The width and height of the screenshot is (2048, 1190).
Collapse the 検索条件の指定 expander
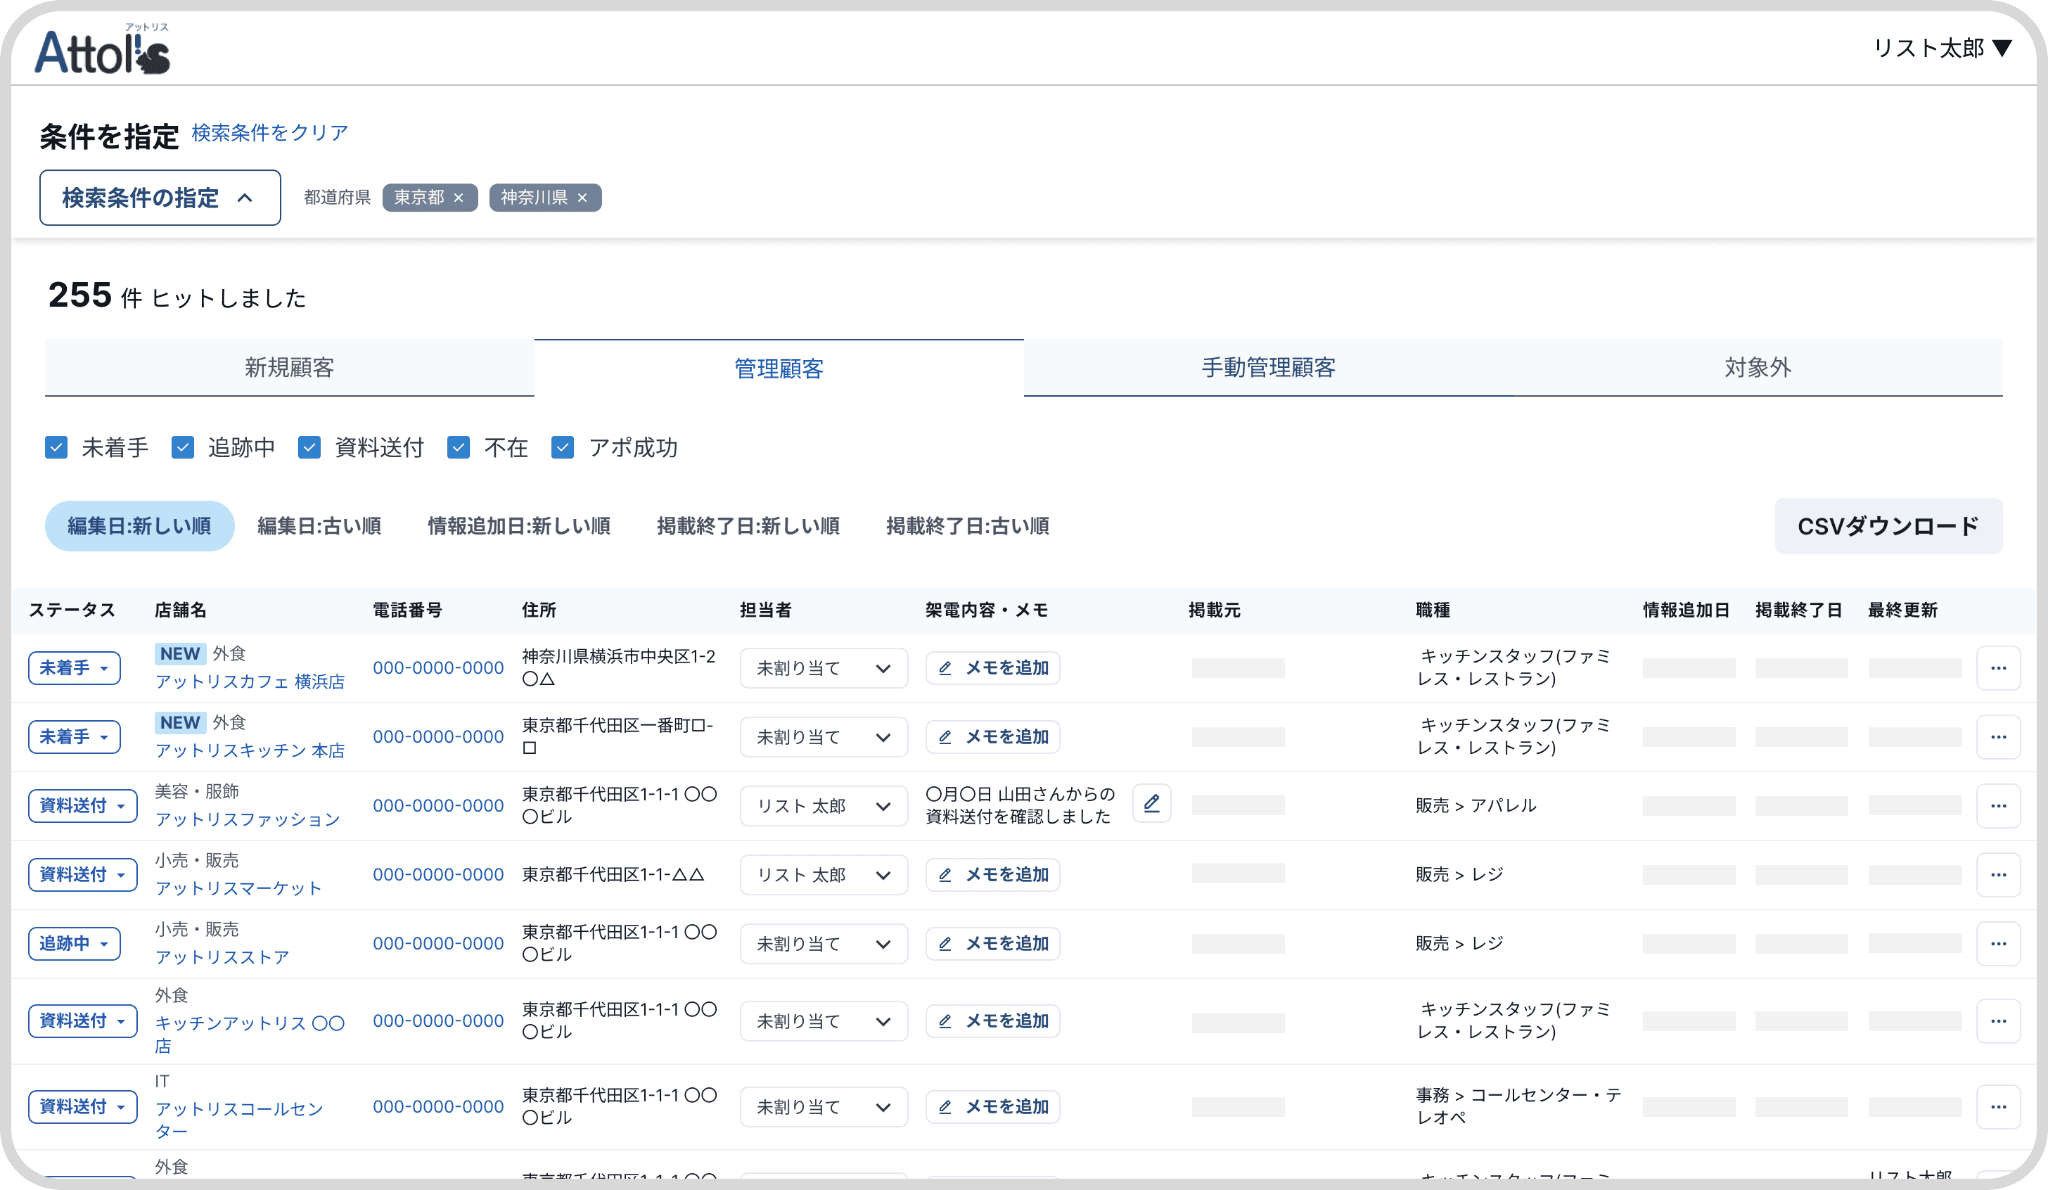(x=160, y=198)
